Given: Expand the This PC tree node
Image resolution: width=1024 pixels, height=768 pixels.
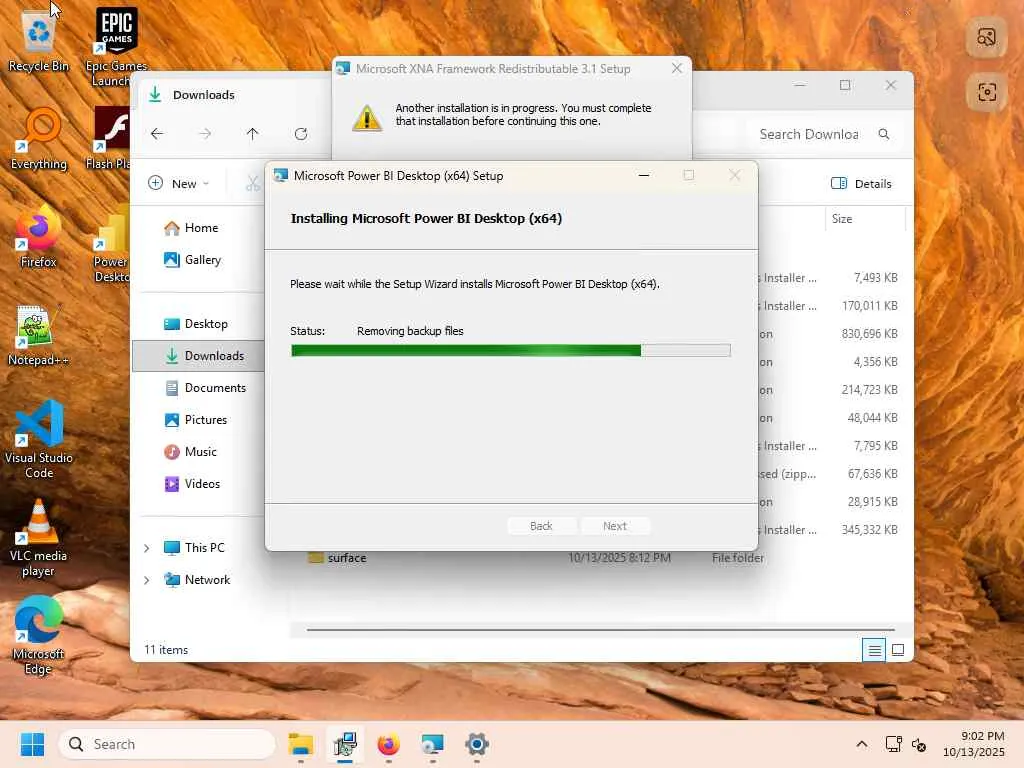Looking at the screenshot, I should (x=147, y=548).
